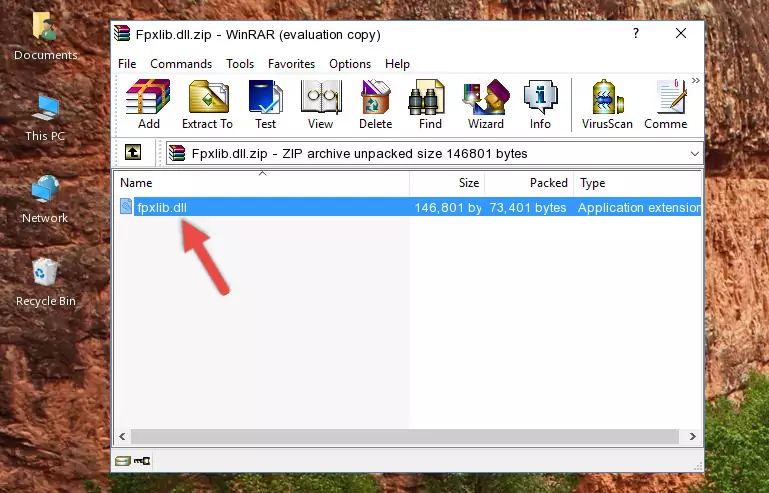Sort by Size column header

pyautogui.click(x=447, y=183)
